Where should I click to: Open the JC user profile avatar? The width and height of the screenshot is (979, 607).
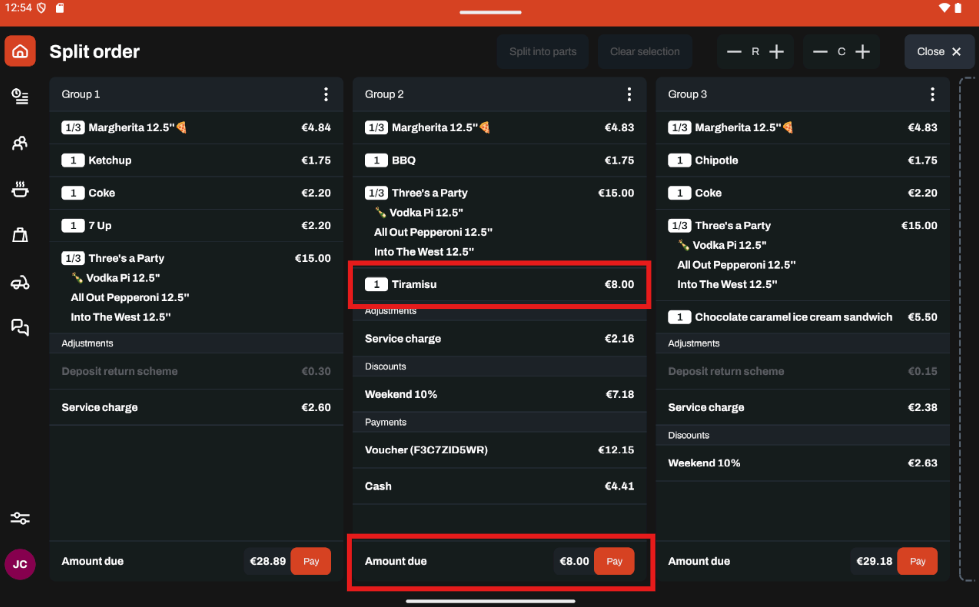point(20,564)
